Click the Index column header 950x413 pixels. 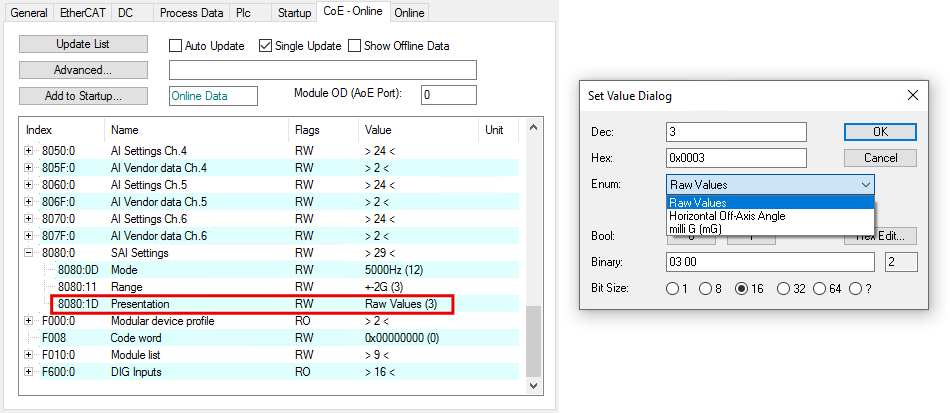(63, 130)
